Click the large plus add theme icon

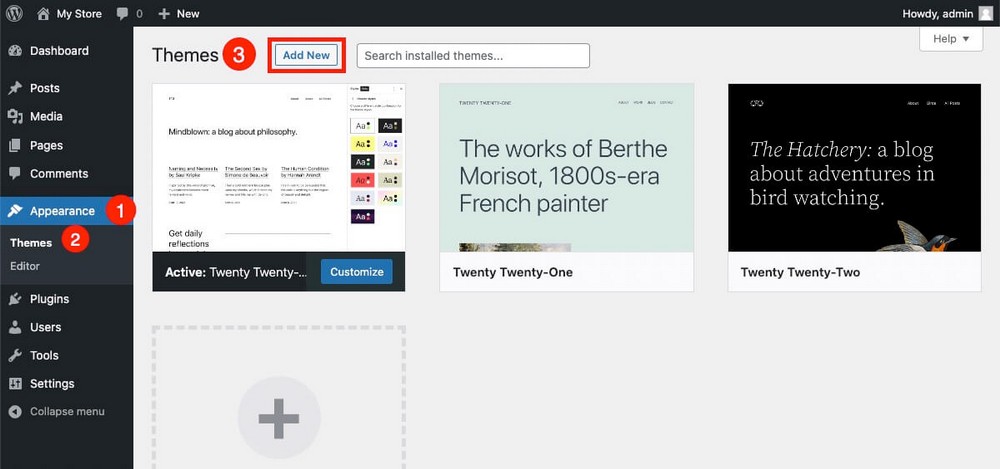coord(279,418)
